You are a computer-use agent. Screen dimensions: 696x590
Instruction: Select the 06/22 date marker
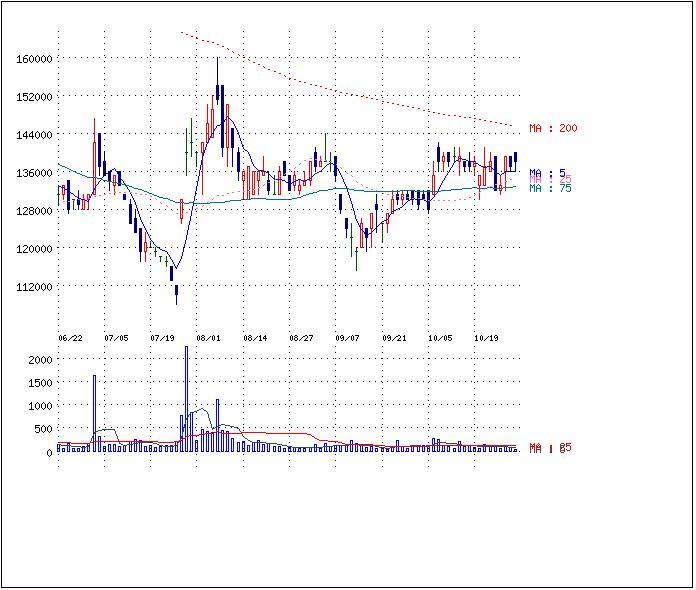click(x=71, y=338)
